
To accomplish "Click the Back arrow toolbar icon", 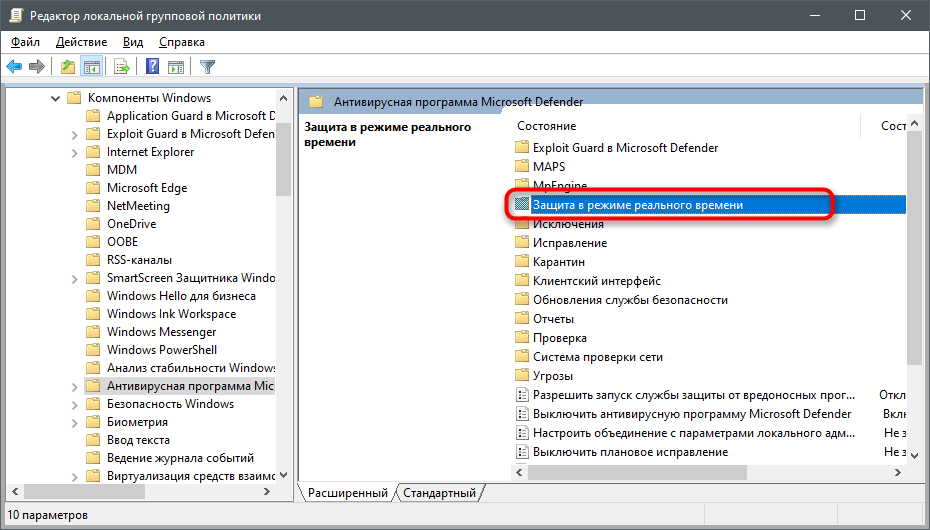I will 14,67.
